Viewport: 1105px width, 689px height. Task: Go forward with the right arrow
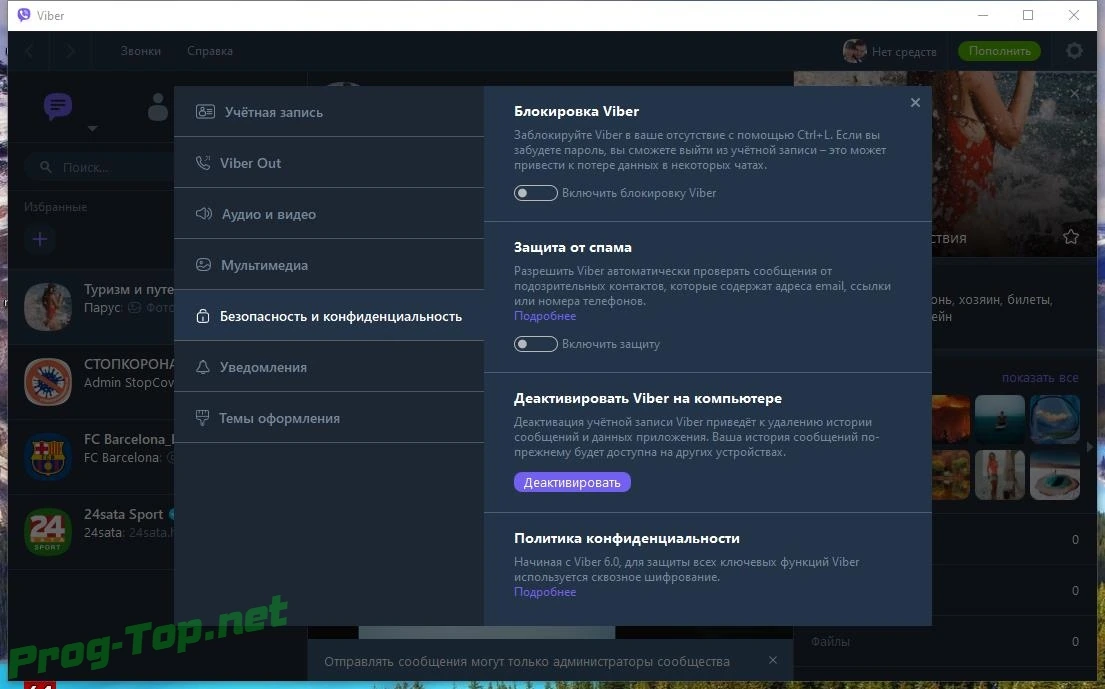(x=70, y=51)
